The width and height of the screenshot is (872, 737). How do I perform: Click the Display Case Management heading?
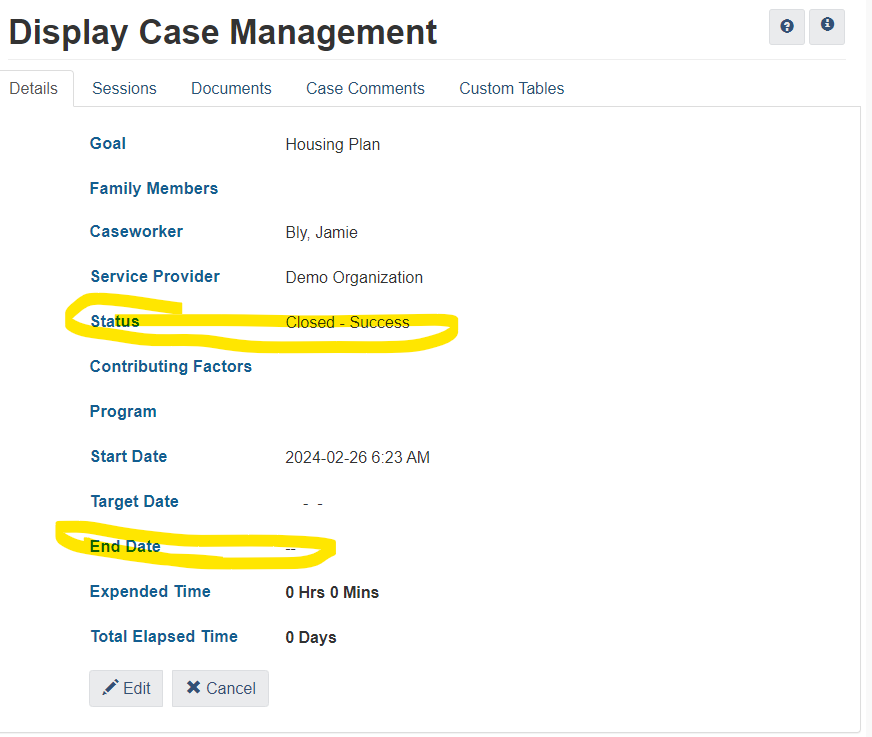(x=223, y=32)
